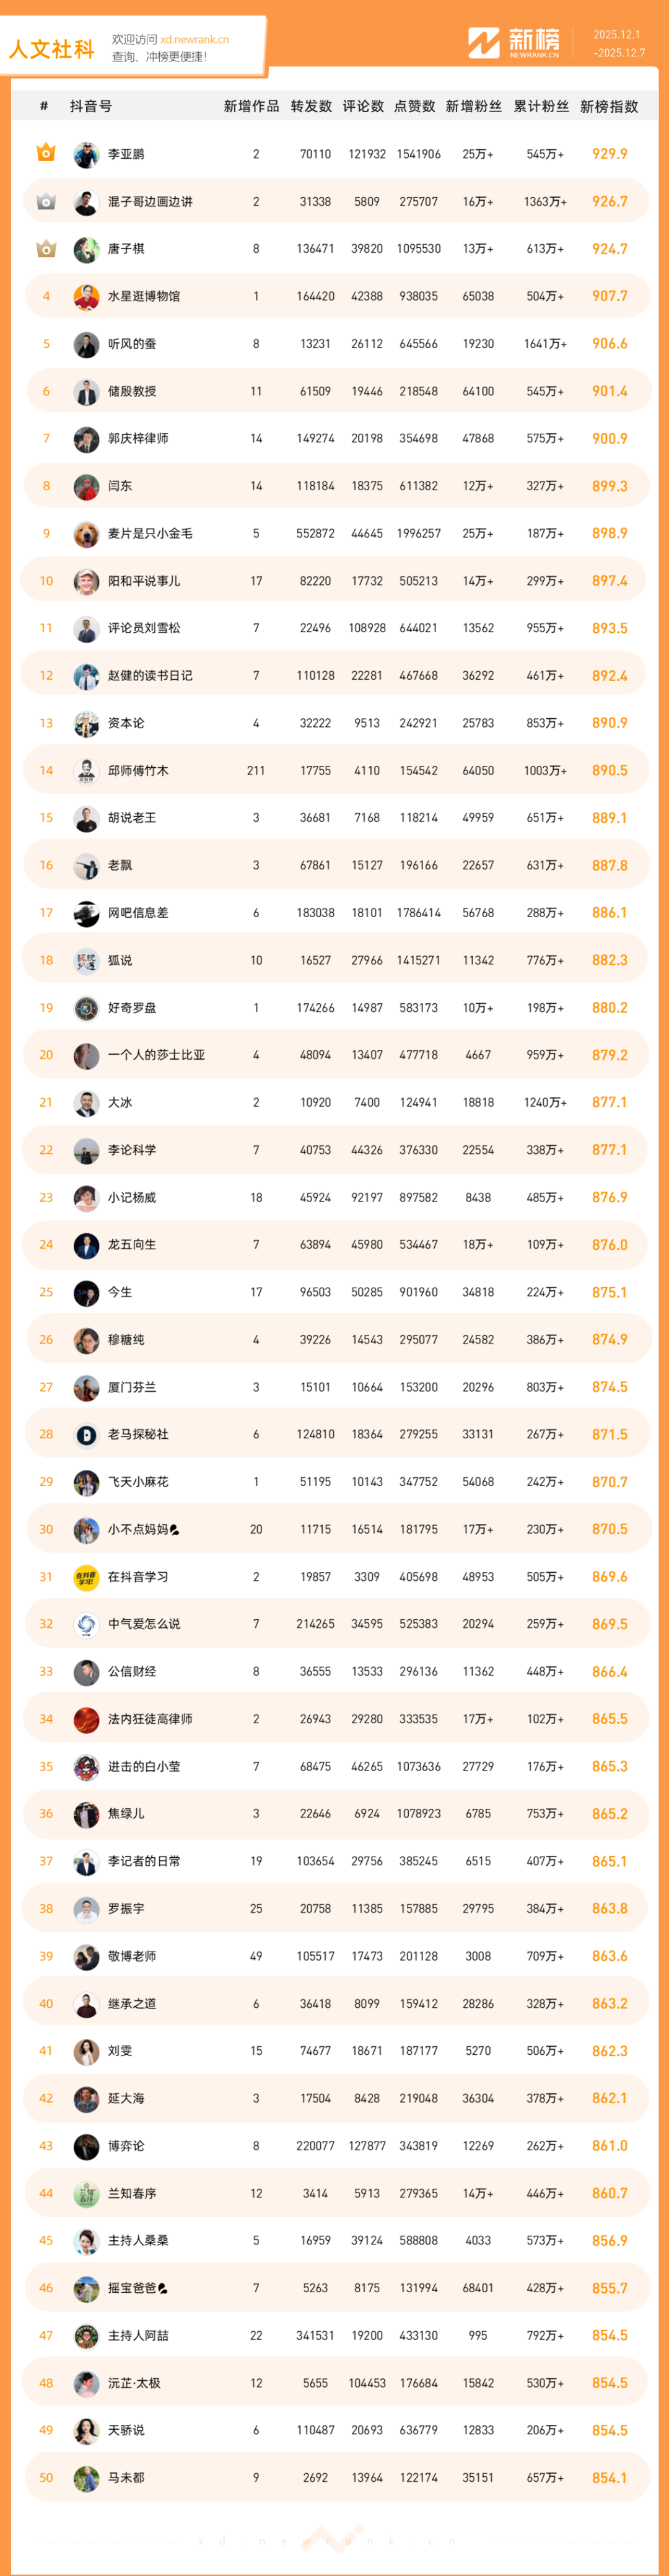Screen dimensions: 669x2576
Task: Click the 老马探秘社 dark circular avatar
Action: tap(86, 1435)
